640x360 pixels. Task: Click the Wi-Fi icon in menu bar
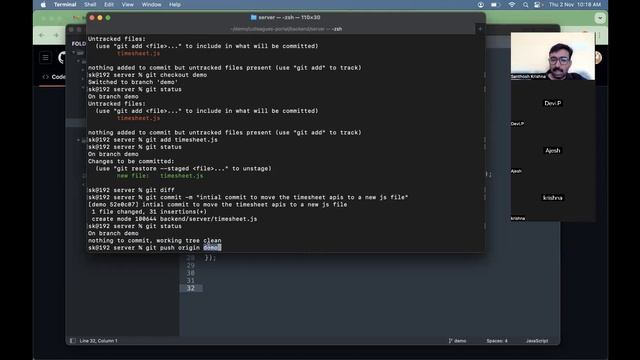point(511,4)
